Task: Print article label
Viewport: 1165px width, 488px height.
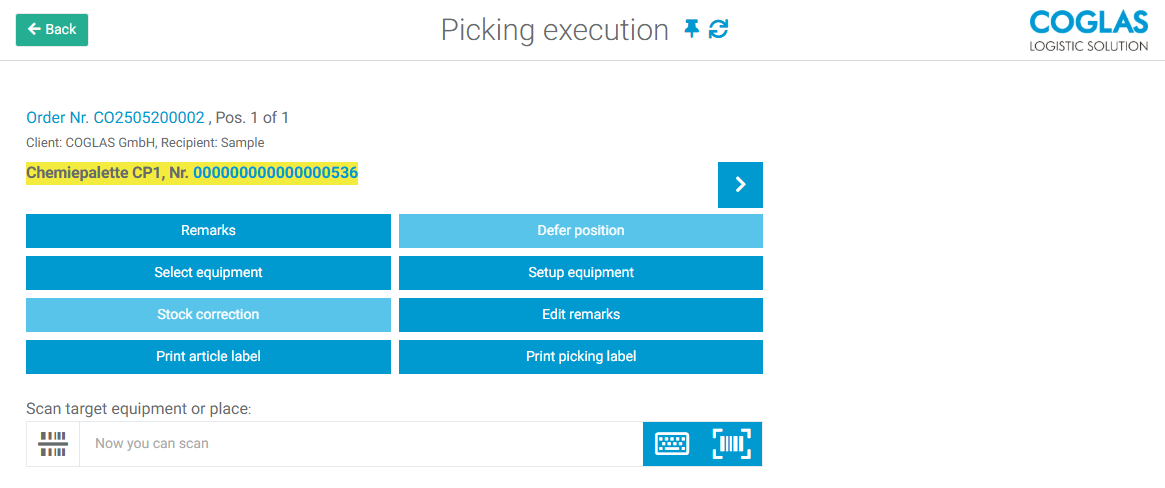Action: (208, 357)
